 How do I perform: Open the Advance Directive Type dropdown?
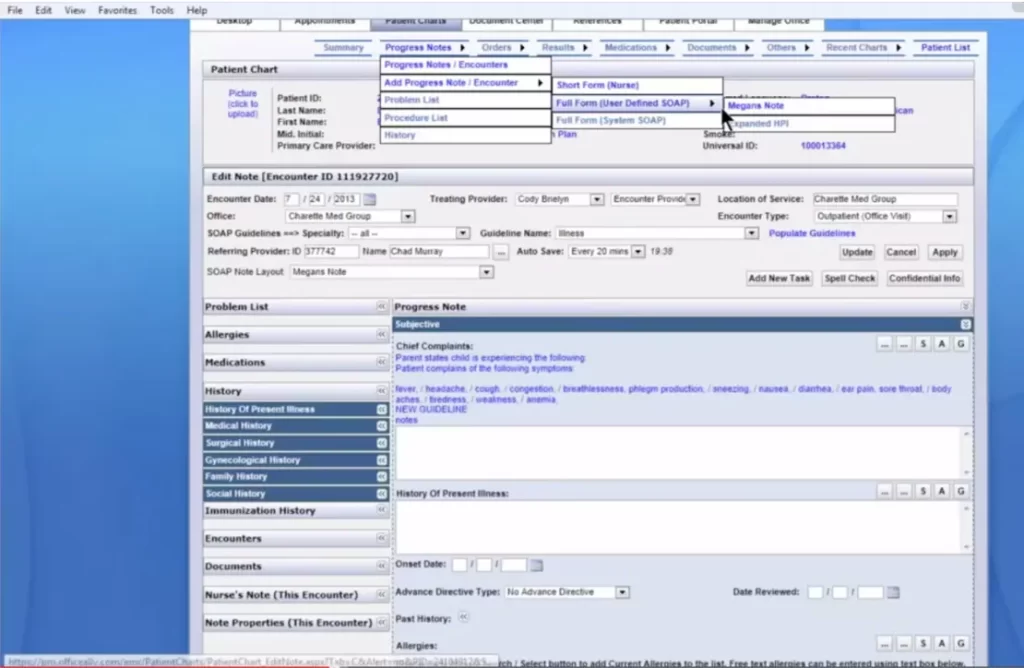622,592
